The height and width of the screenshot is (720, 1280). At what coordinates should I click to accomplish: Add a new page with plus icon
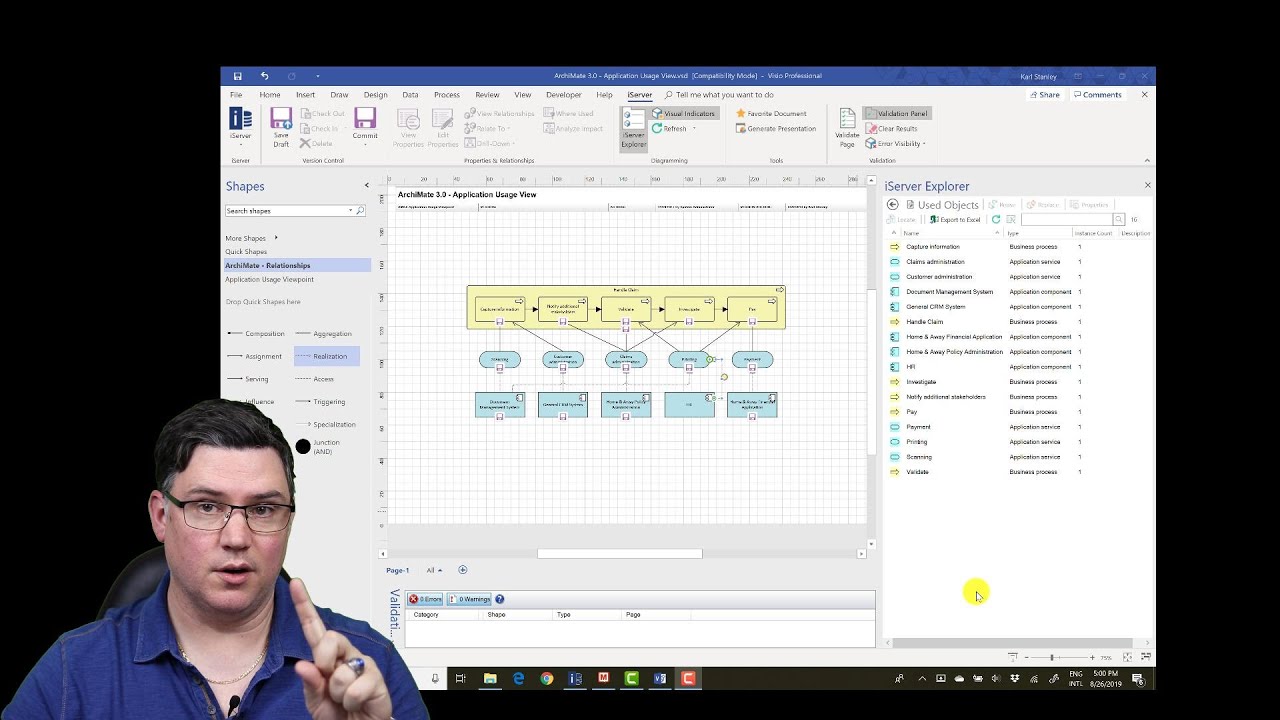click(x=462, y=570)
